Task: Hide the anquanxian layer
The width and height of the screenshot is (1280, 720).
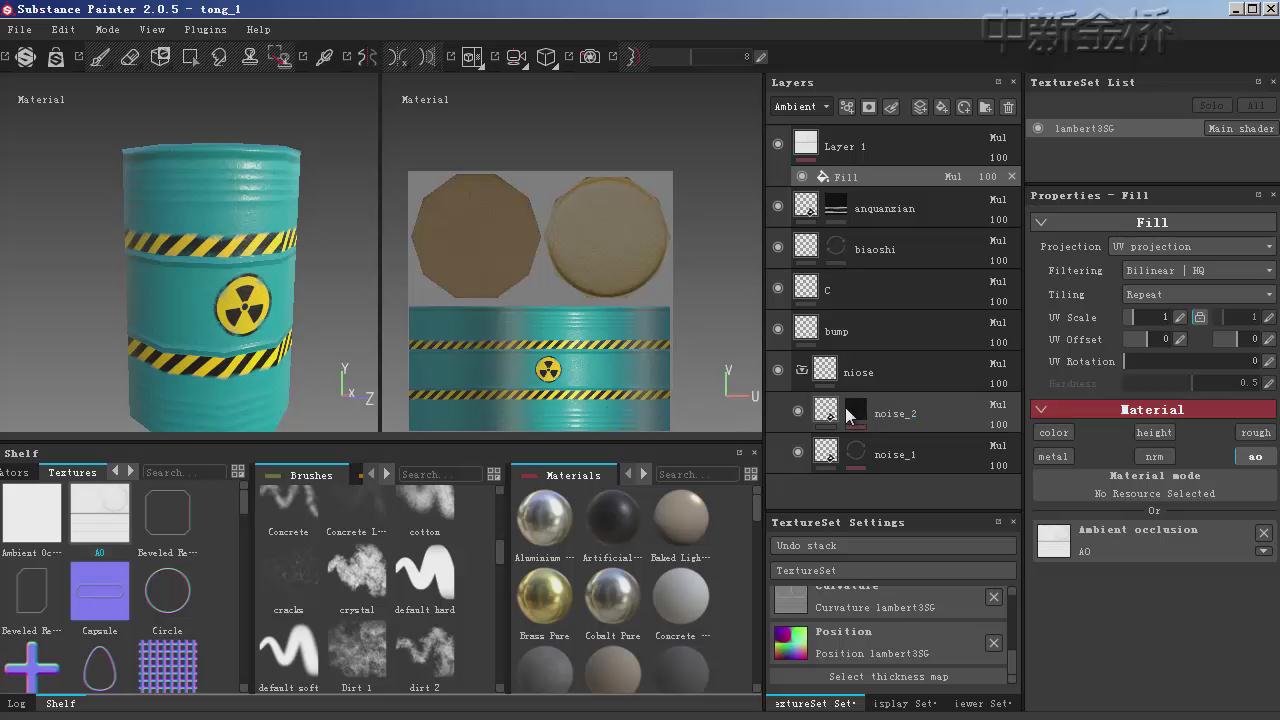Action: coord(778,206)
